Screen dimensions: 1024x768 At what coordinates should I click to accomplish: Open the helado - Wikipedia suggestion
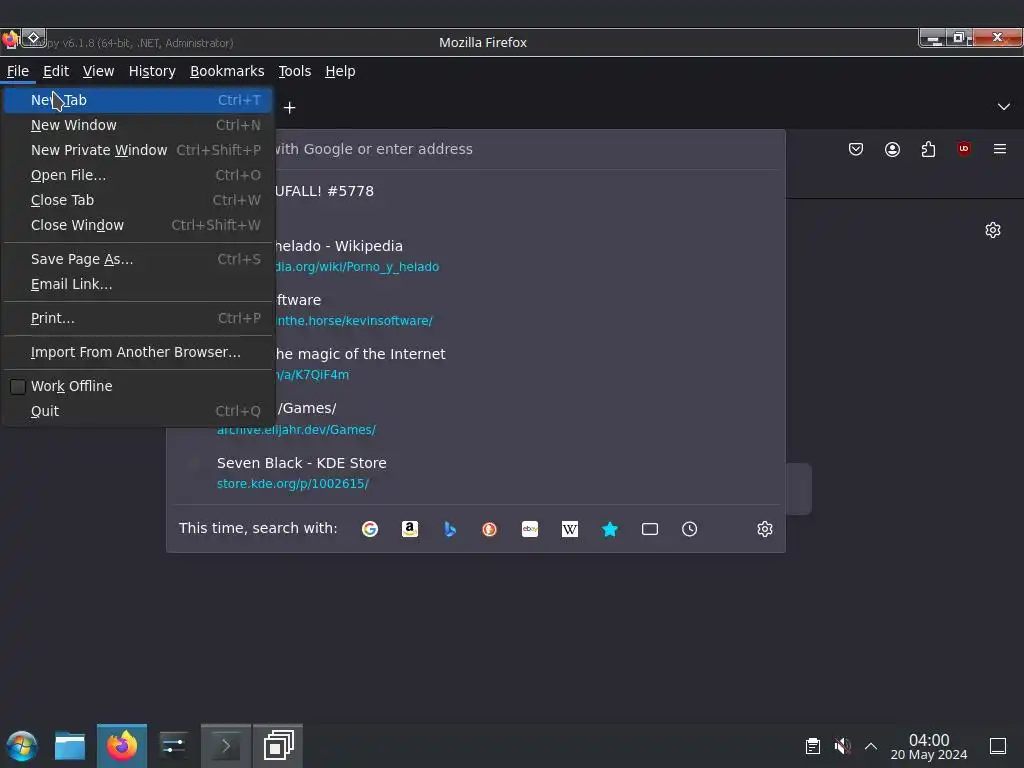click(x=339, y=246)
